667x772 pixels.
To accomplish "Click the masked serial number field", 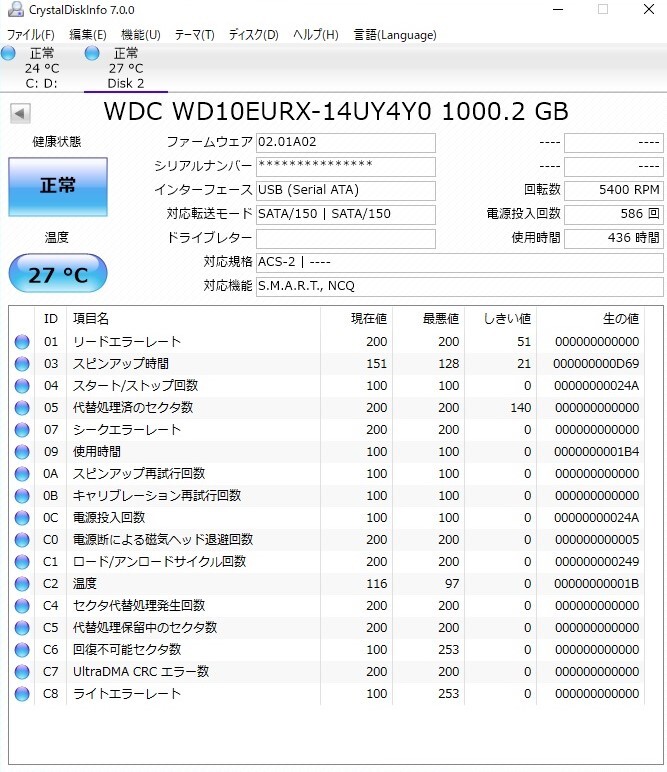I will (x=346, y=166).
